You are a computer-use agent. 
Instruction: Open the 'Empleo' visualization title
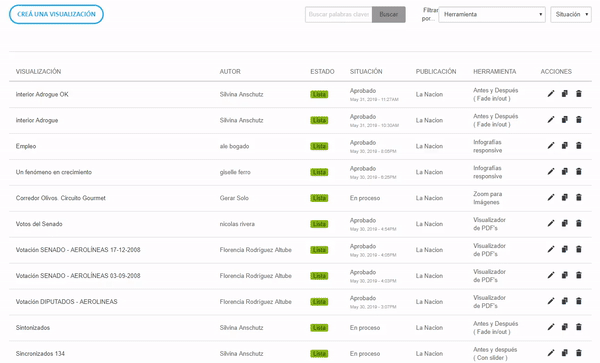[26, 147]
